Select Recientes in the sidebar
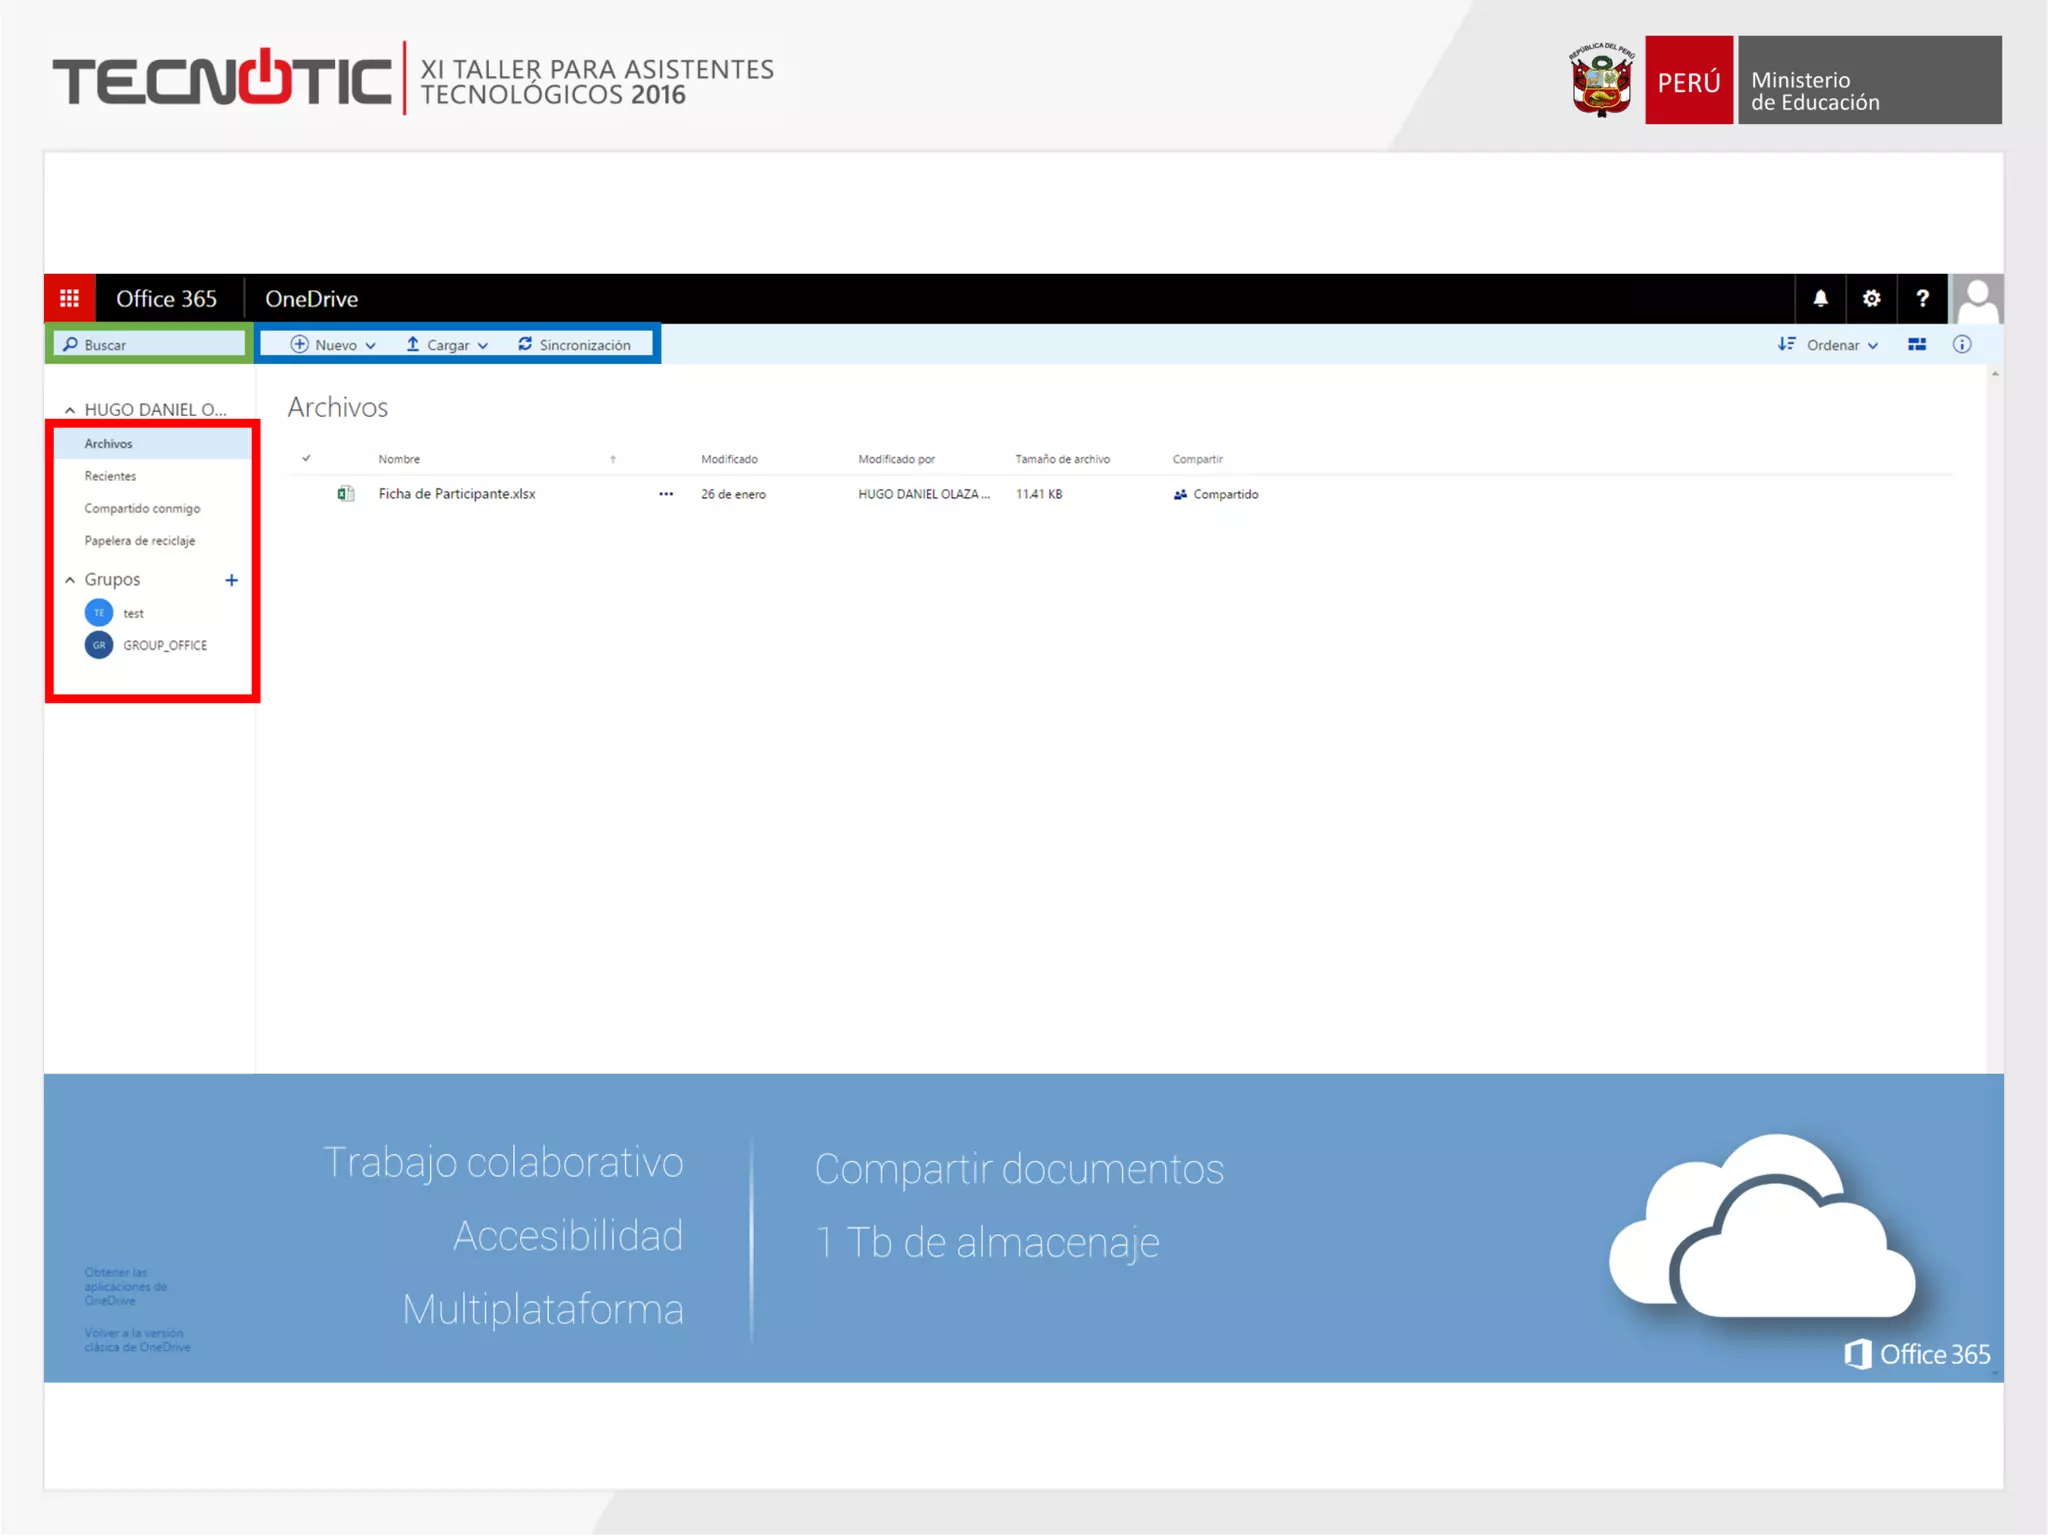The height and width of the screenshot is (1536, 2048). 110,475
